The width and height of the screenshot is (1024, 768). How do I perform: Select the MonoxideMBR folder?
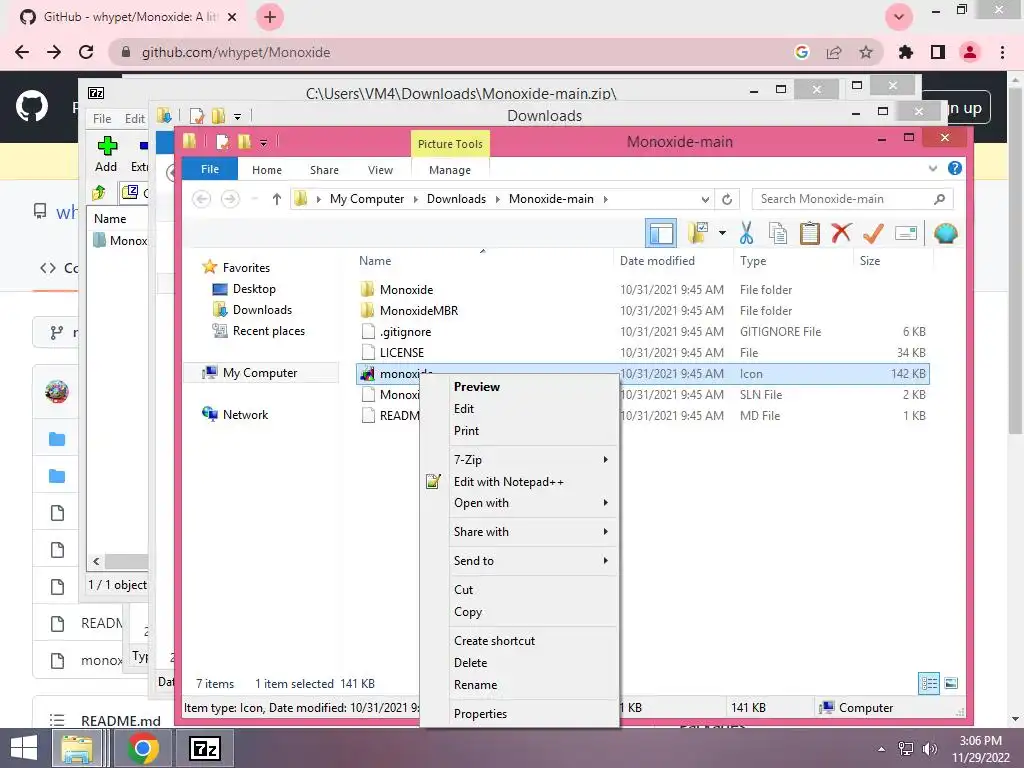coord(409,311)
